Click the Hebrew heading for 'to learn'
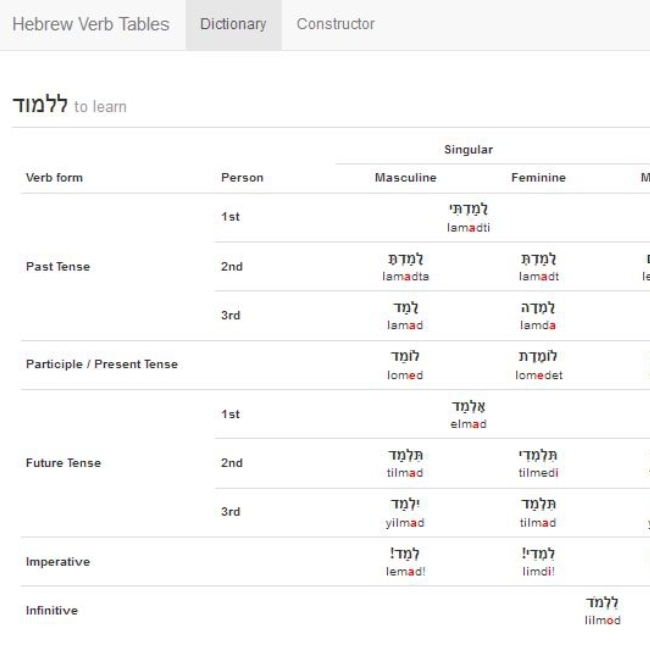The image size is (650, 650). [x=39, y=105]
